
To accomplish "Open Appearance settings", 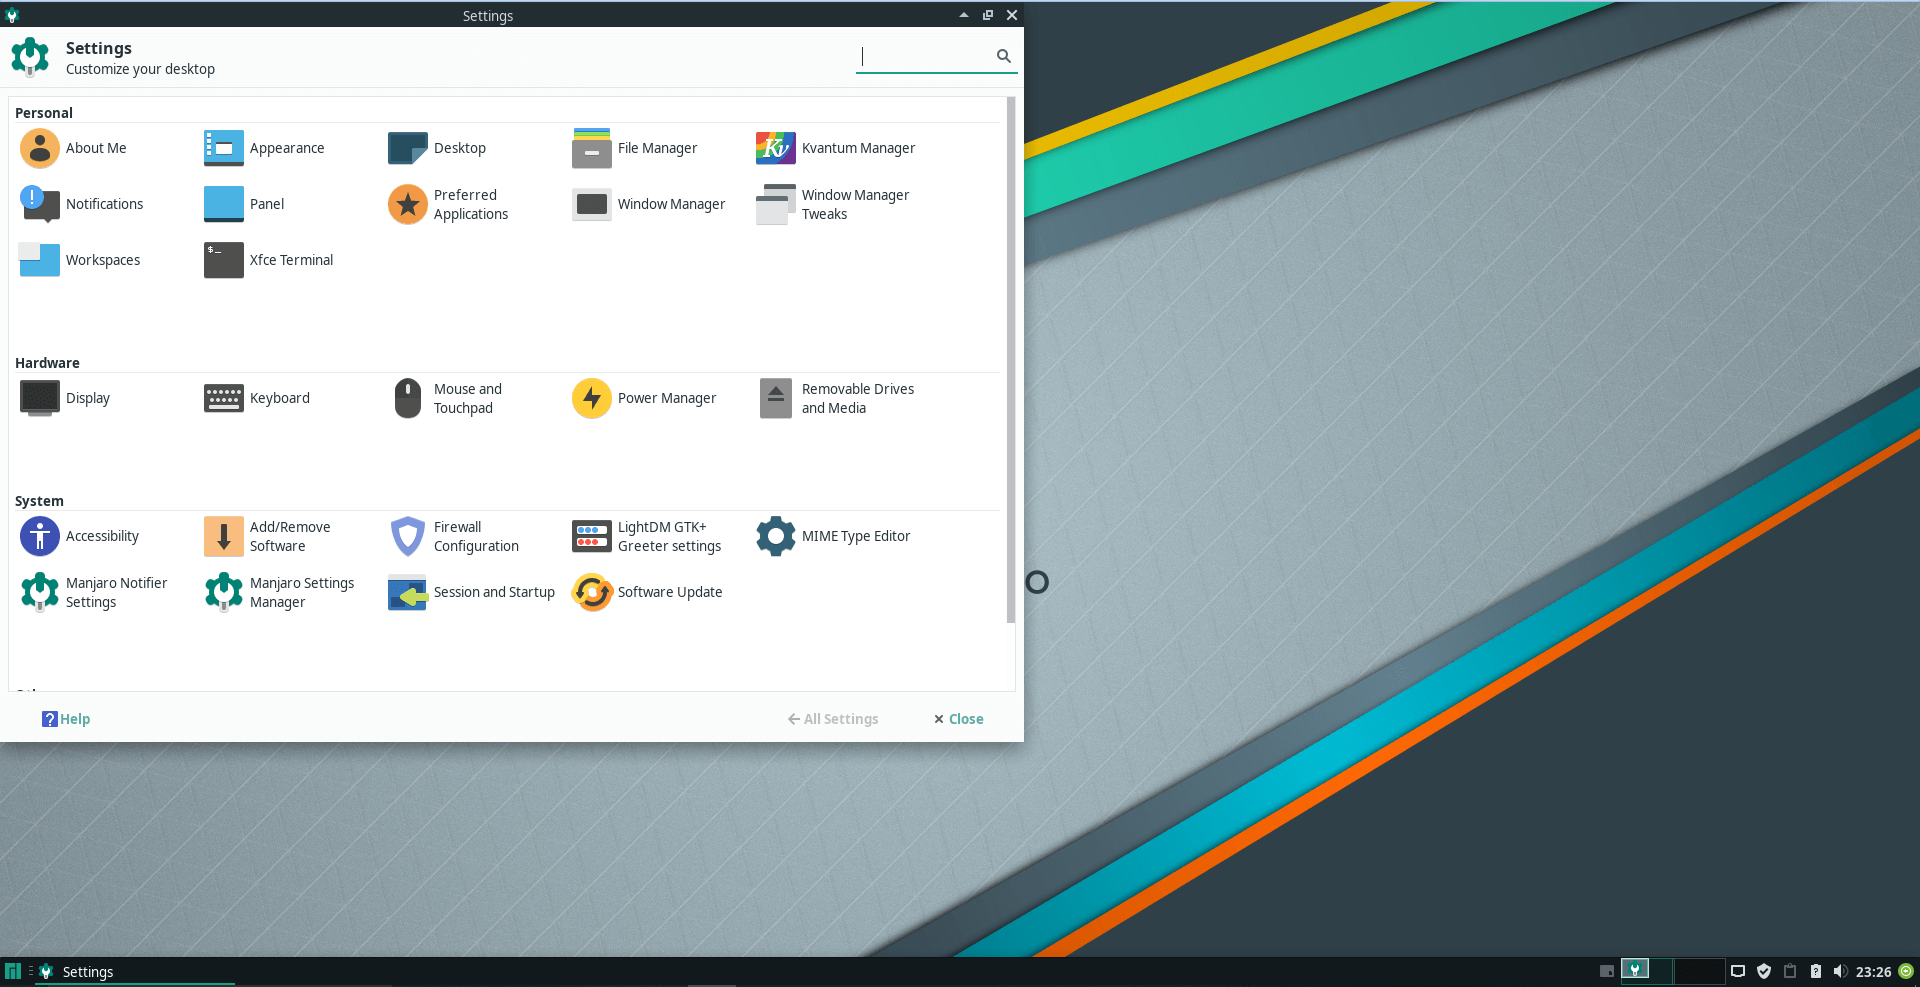I will pyautogui.click(x=264, y=148).
